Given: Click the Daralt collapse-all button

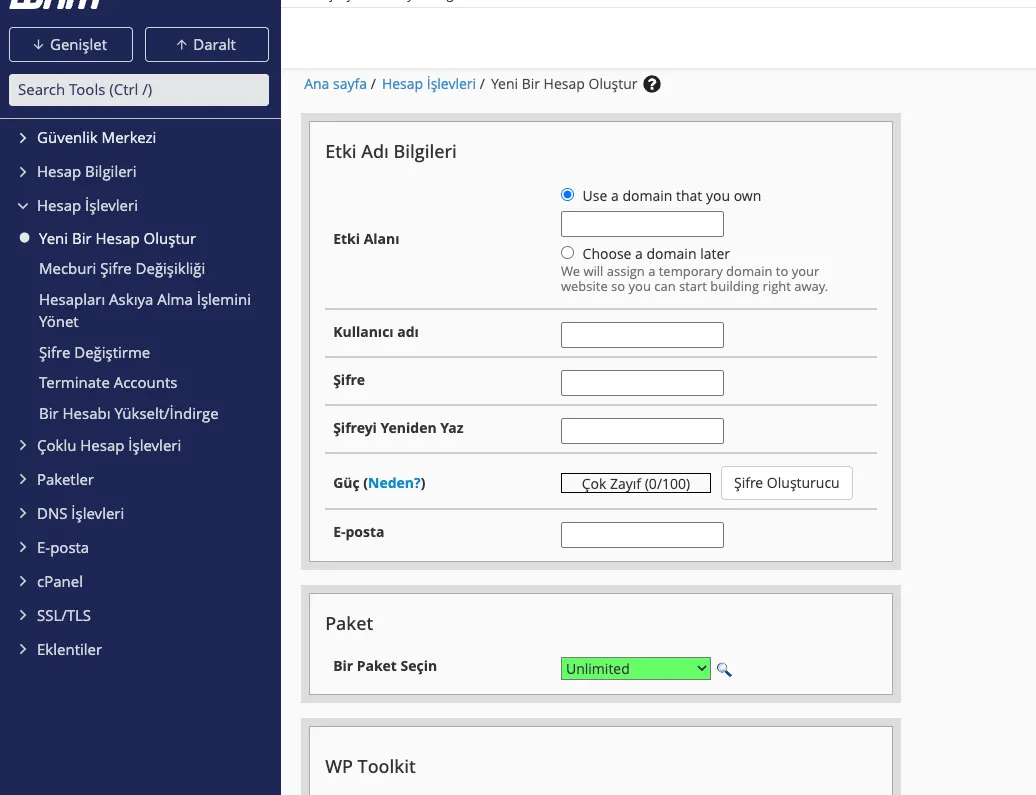Looking at the screenshot, I should point(207,45).
